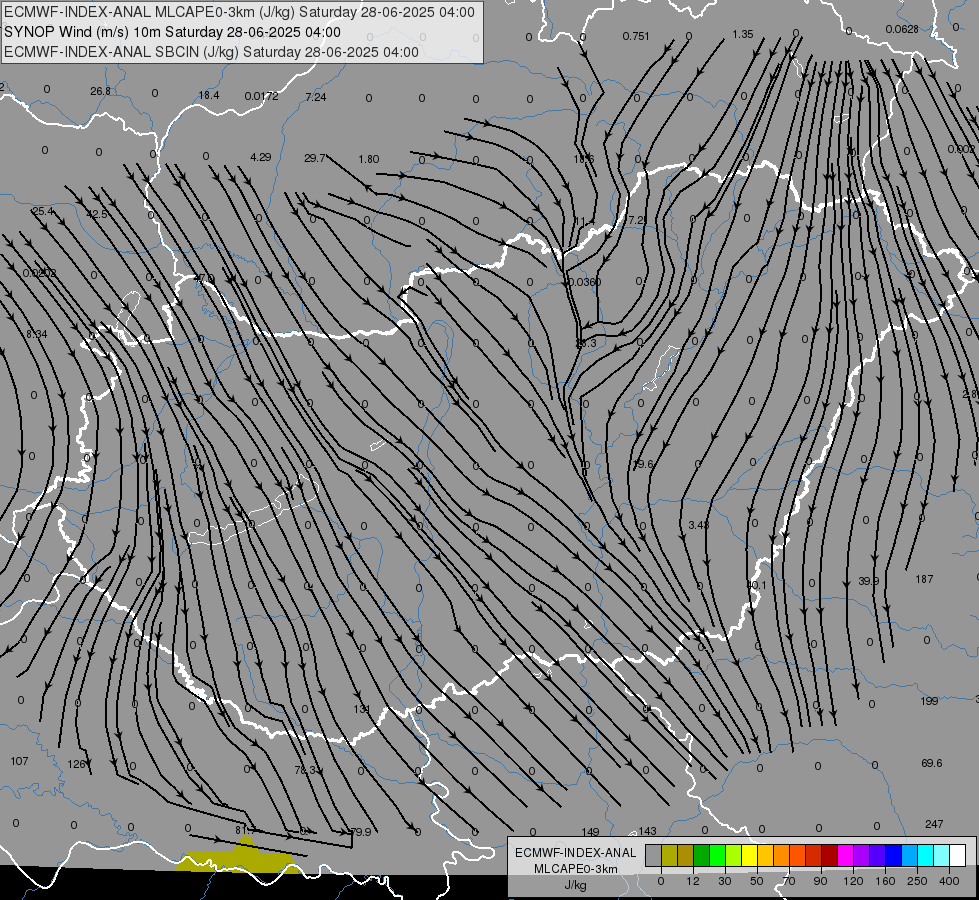This screenshot has height=900, width=979.
Task: Click the map value 107
Action: (x=19, y=761)
